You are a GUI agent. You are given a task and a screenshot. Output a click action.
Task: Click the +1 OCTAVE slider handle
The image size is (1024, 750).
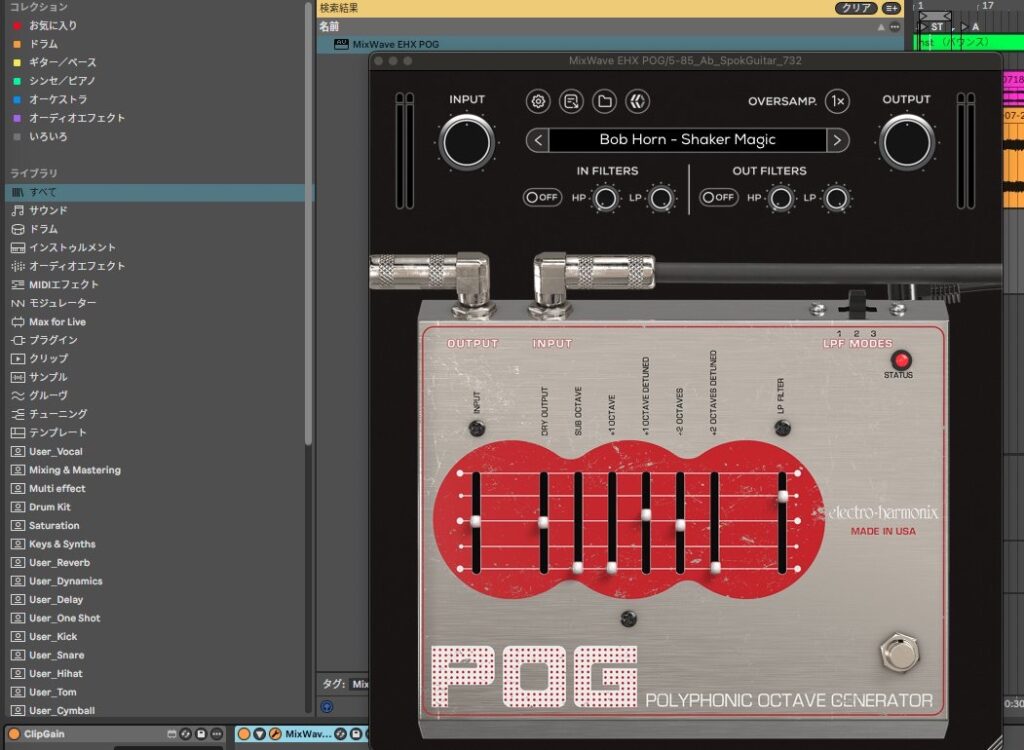click(612, 567)
